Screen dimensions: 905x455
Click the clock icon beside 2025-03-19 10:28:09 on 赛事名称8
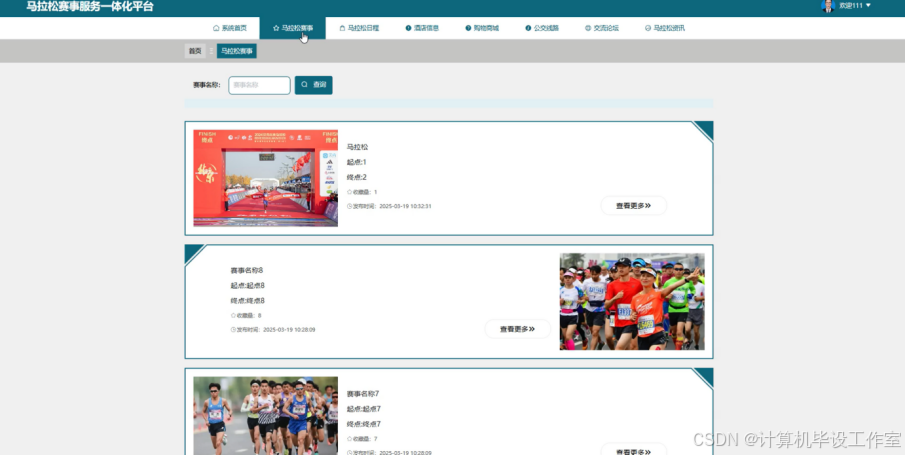coord(233,330)
